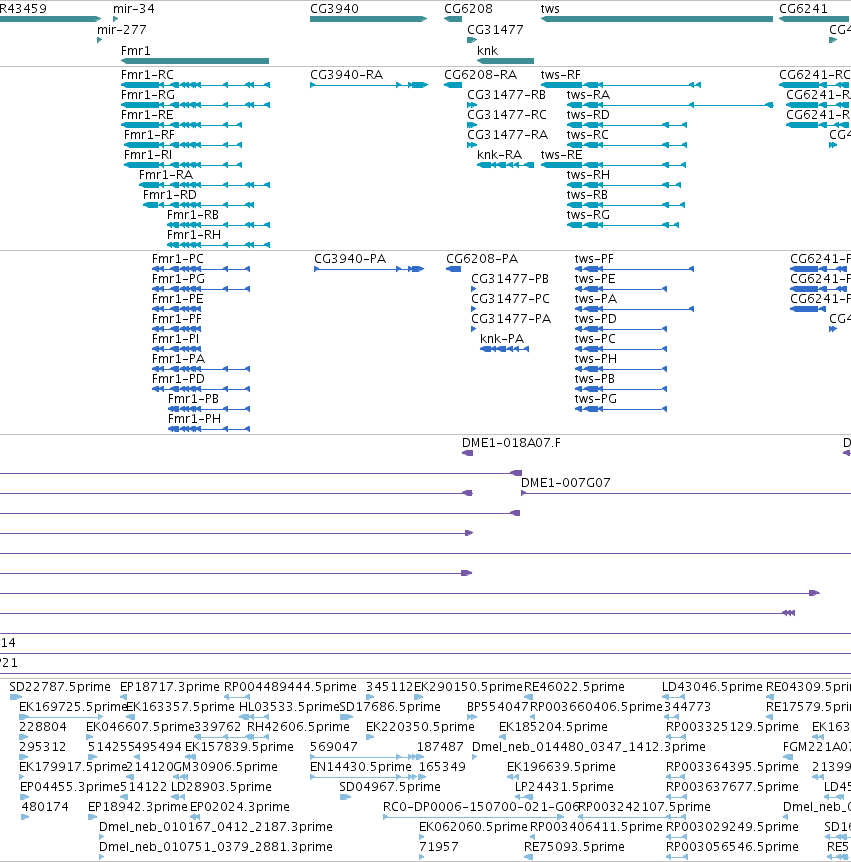Select the Fmr1-RH transcript label
This screenshot has height=862, width=851.
[194, 235]
